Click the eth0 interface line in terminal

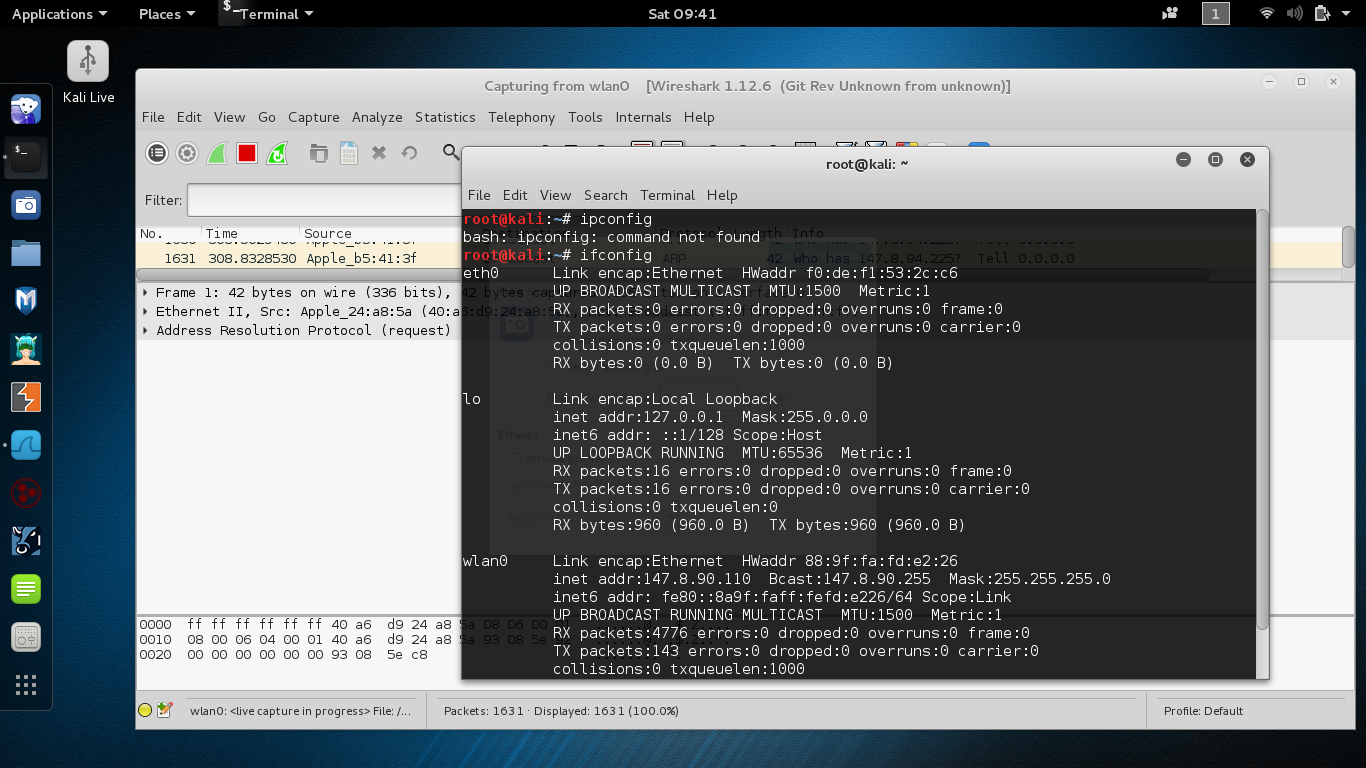click(x=710, y=273)
